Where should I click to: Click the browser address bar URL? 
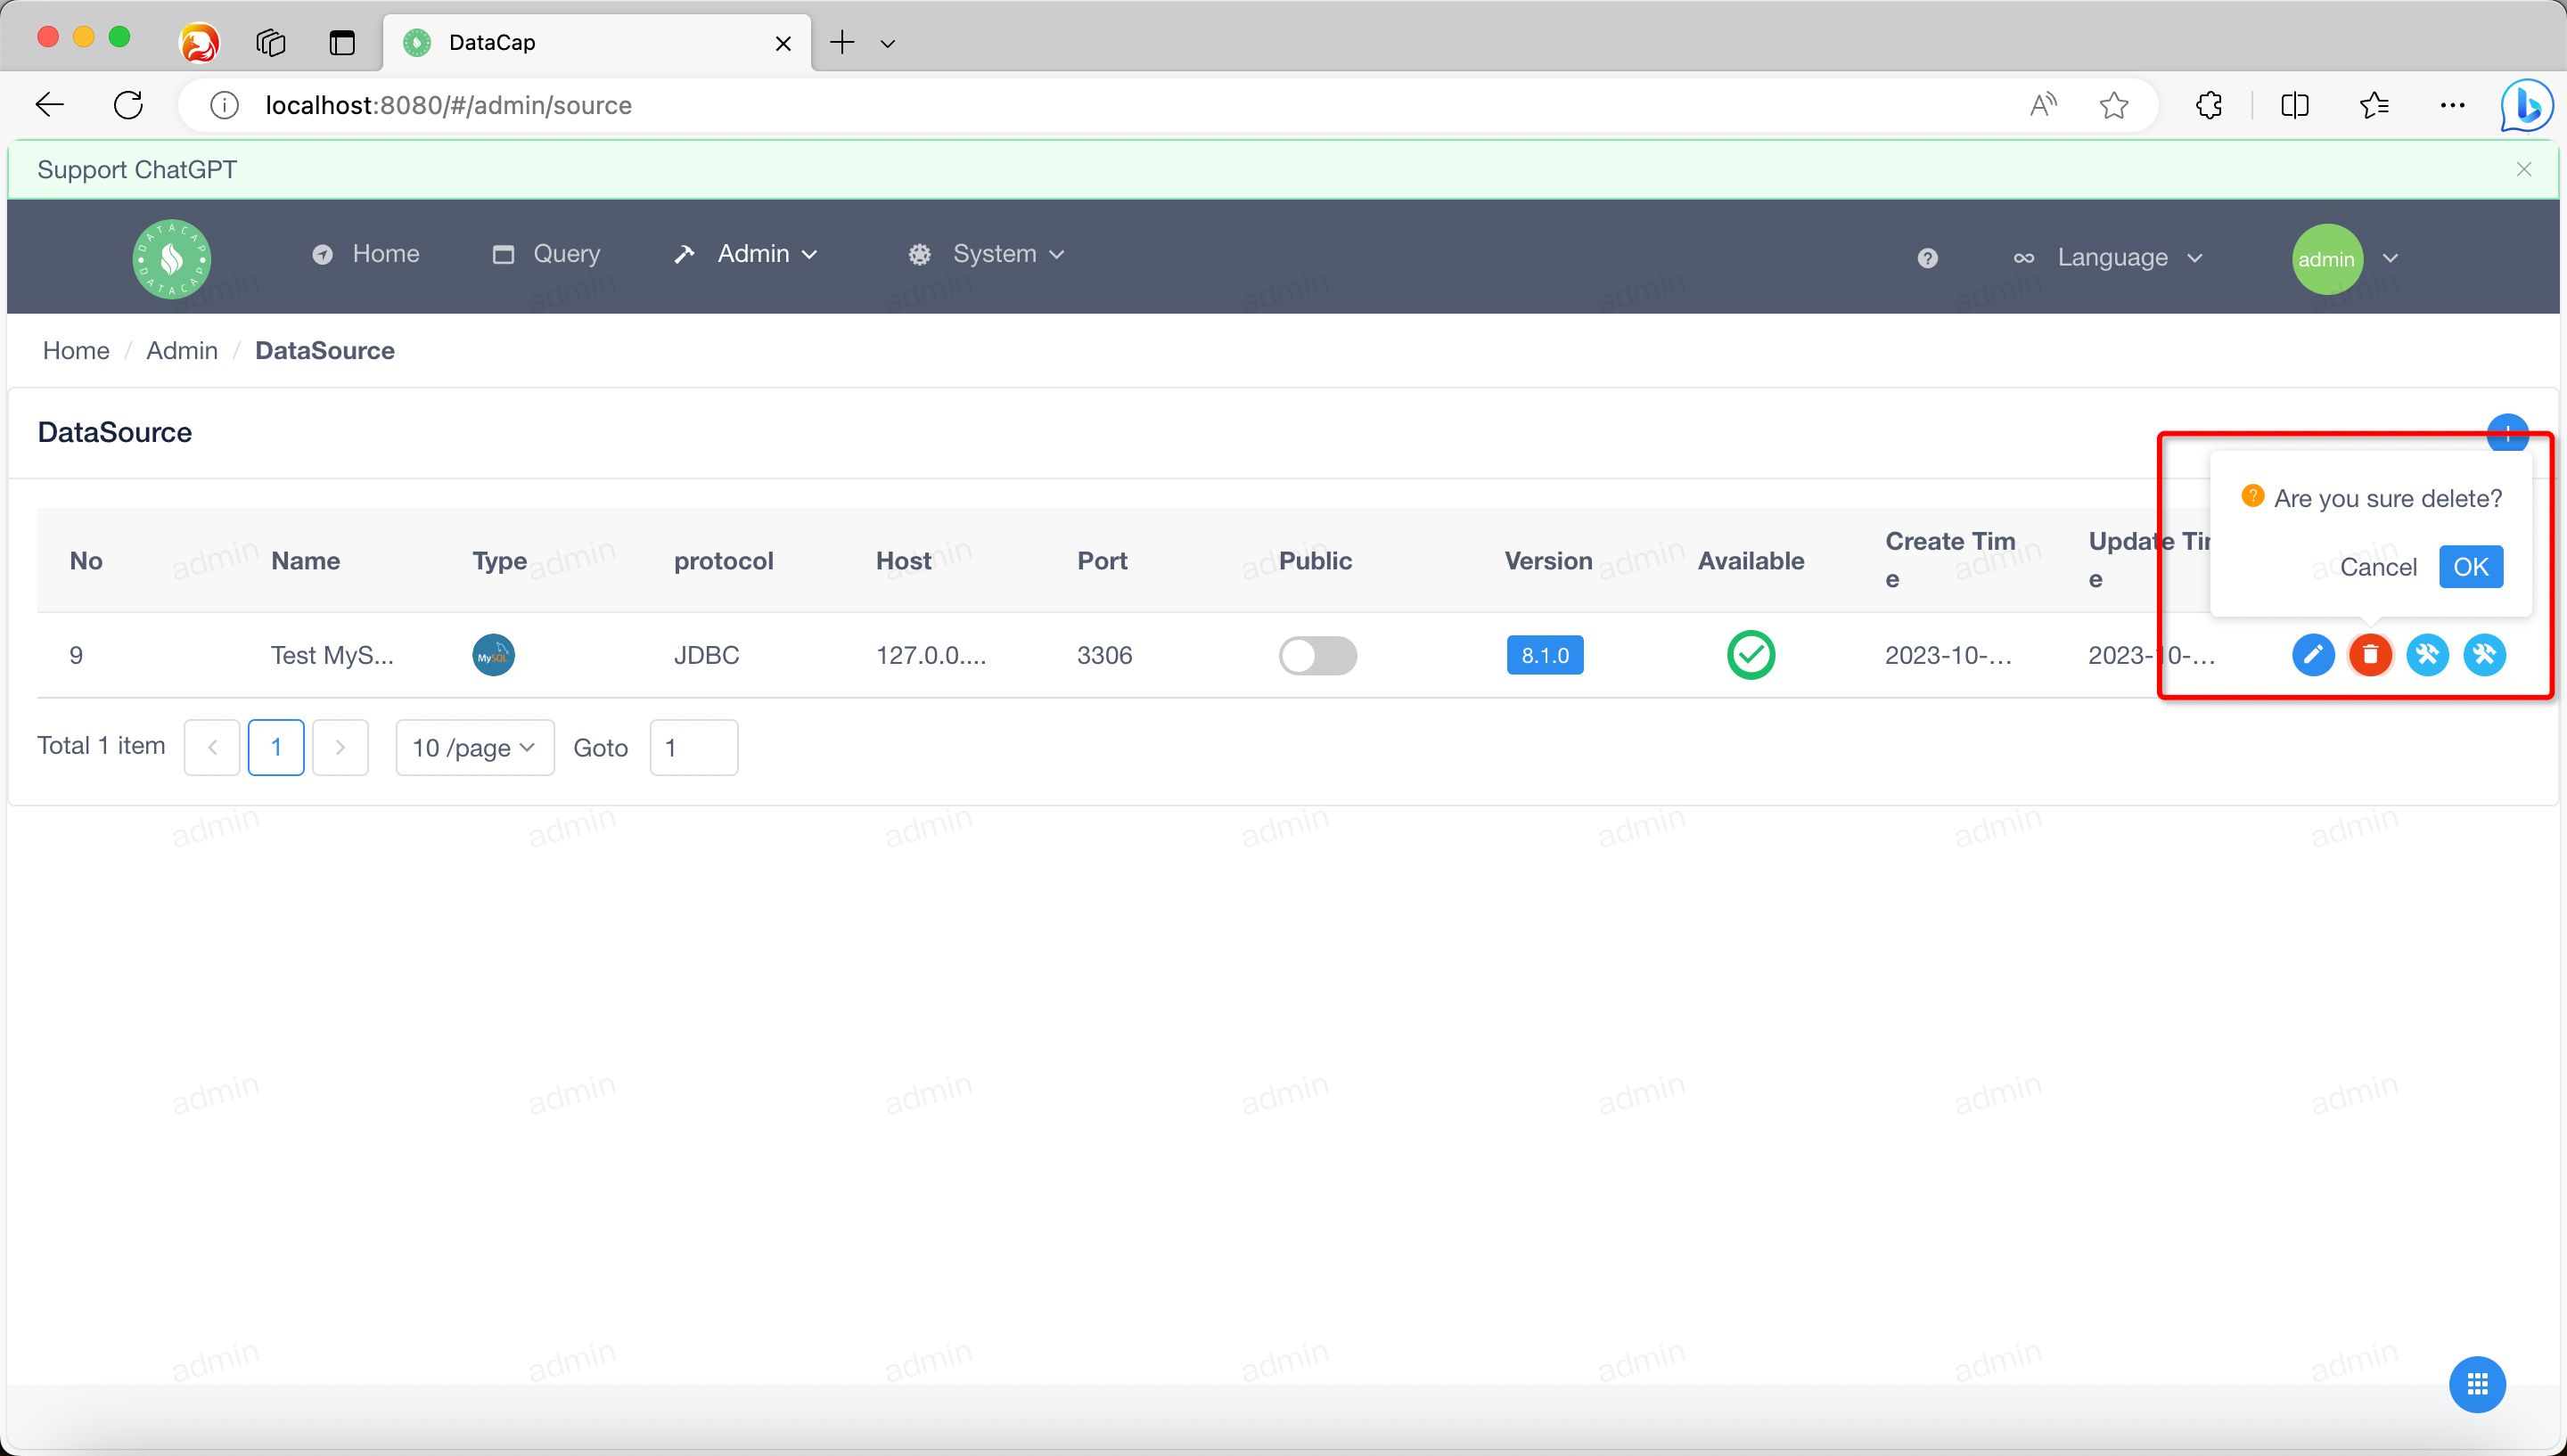tap(448, 105)
